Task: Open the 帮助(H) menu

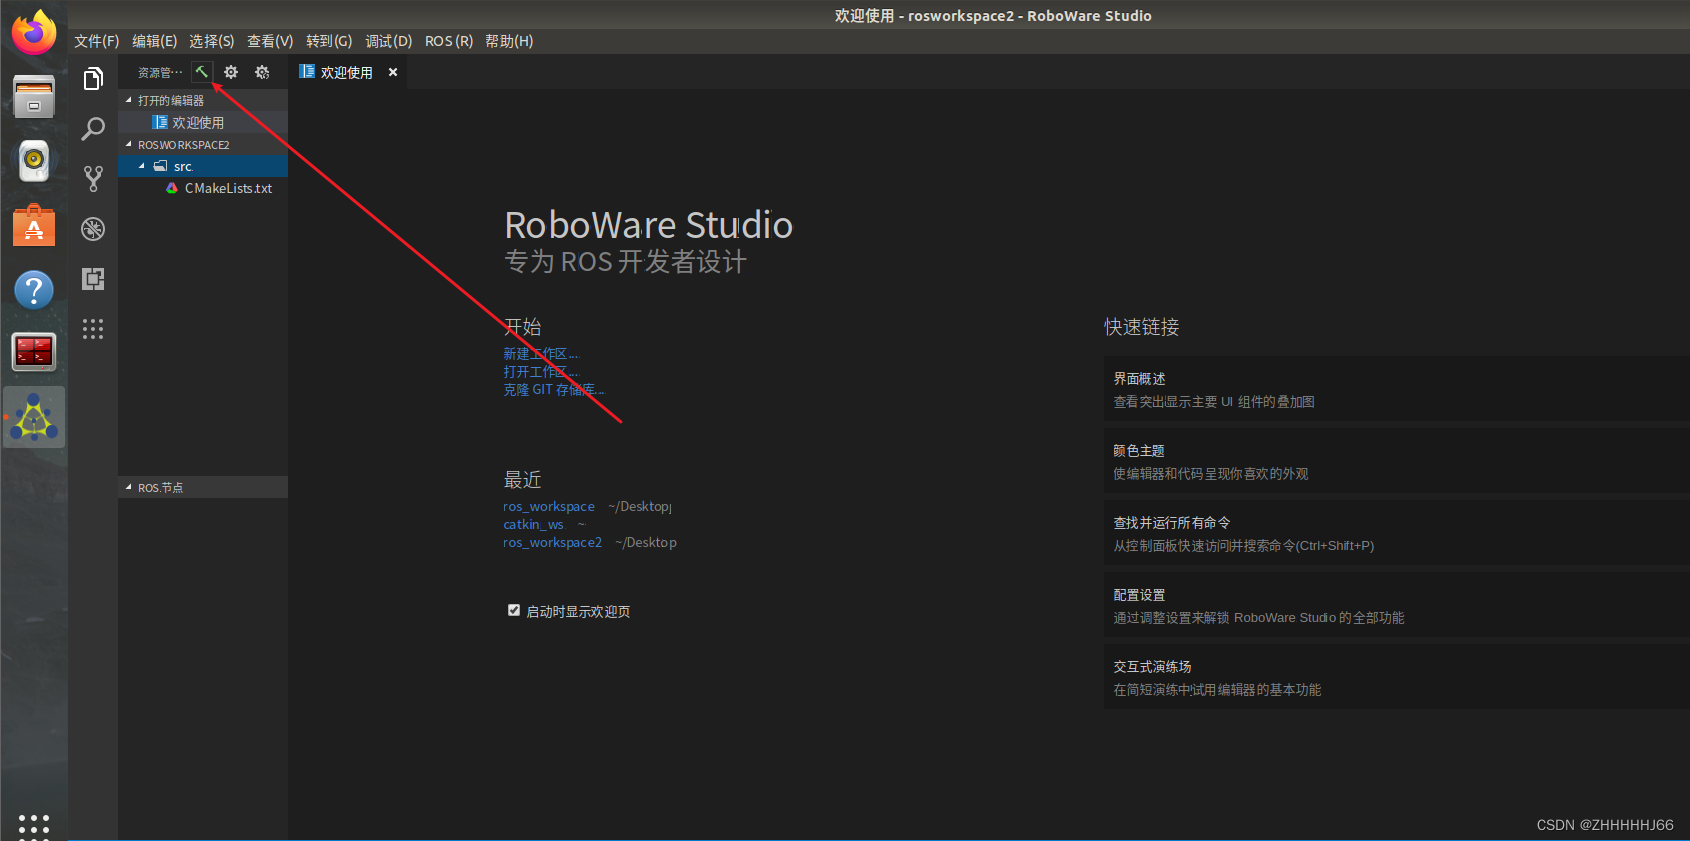Action: pos(509,41)
